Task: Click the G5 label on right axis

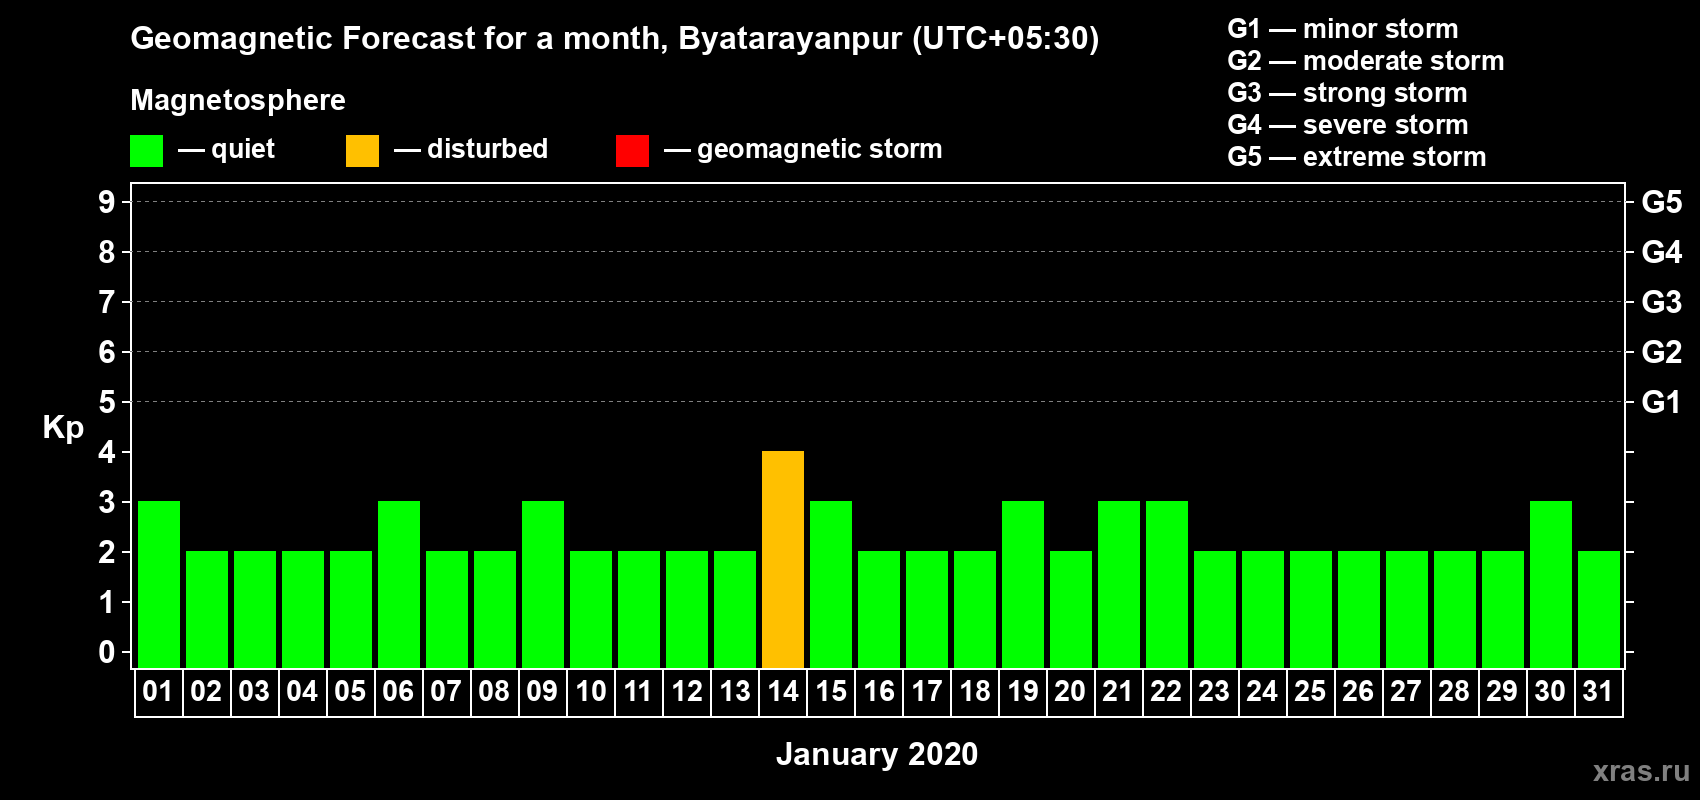Action: tap(1662, 202)
